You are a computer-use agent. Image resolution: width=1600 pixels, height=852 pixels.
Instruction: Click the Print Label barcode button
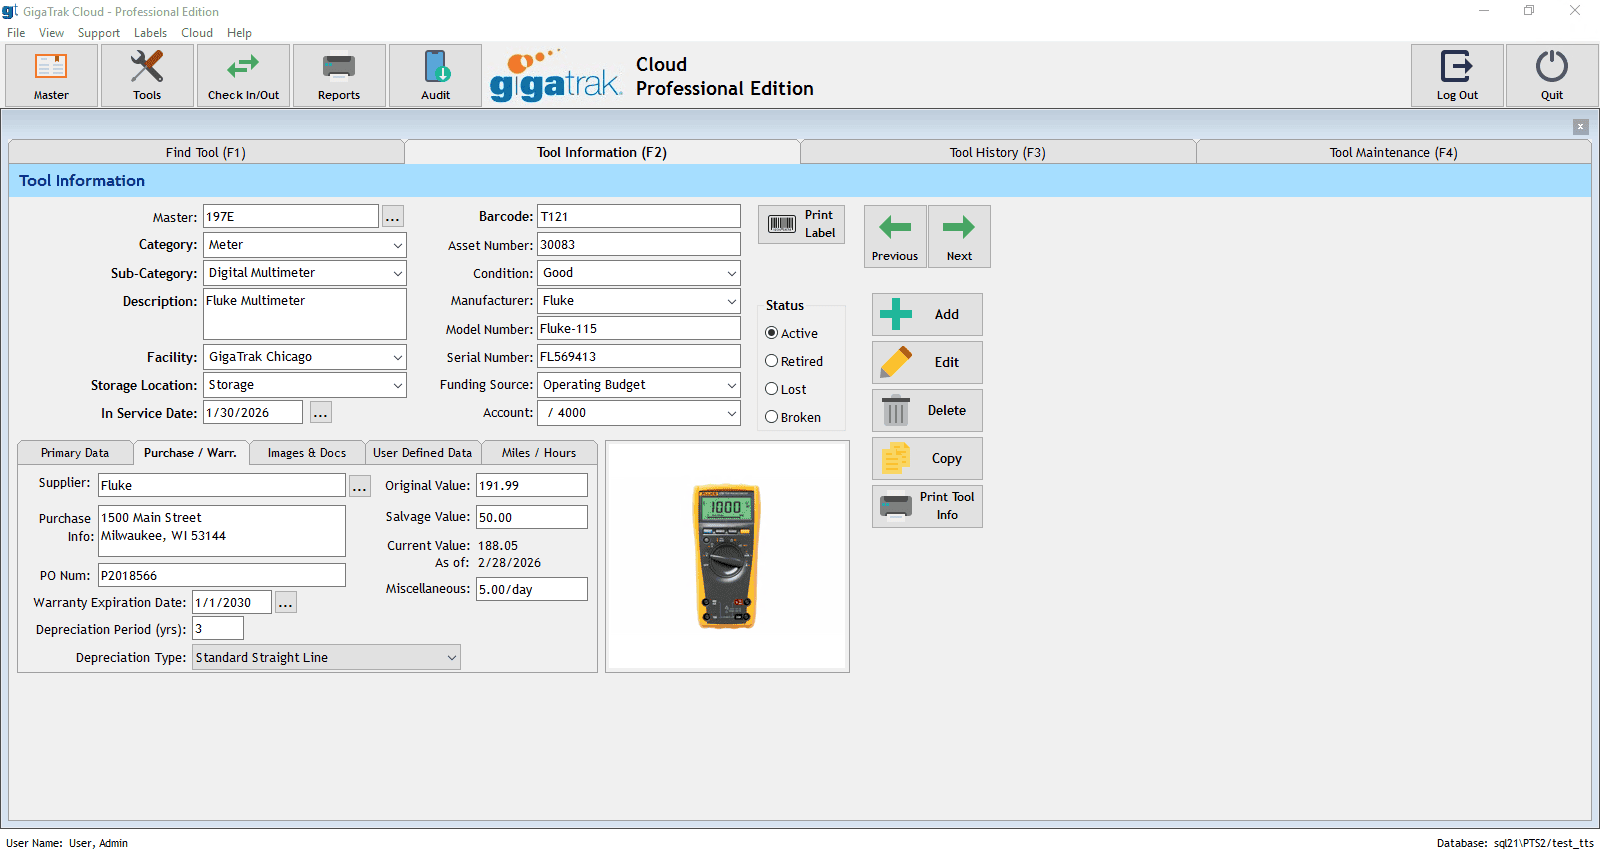click(801, 224)
